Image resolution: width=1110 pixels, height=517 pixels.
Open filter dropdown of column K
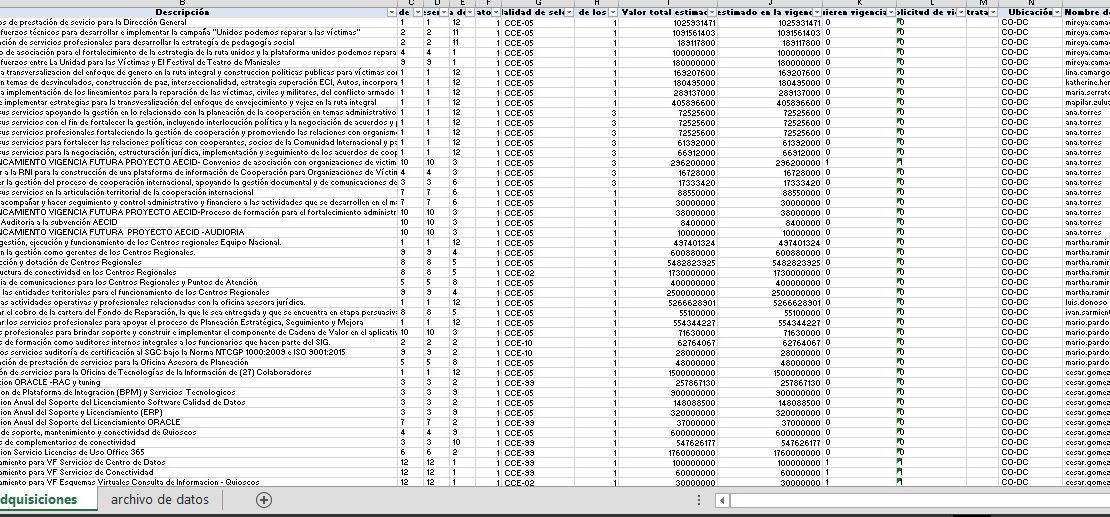tap(891, 13)
